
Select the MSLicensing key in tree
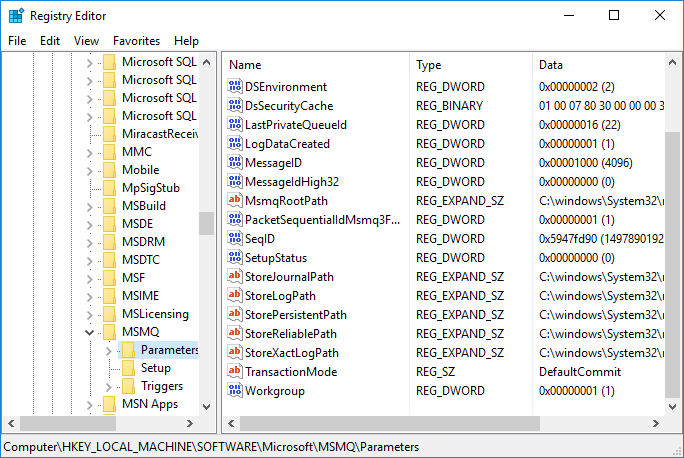pos(155,314)
